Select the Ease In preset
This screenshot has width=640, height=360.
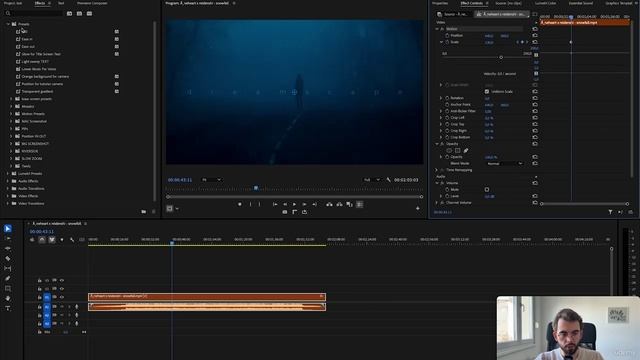pos(27,39)
